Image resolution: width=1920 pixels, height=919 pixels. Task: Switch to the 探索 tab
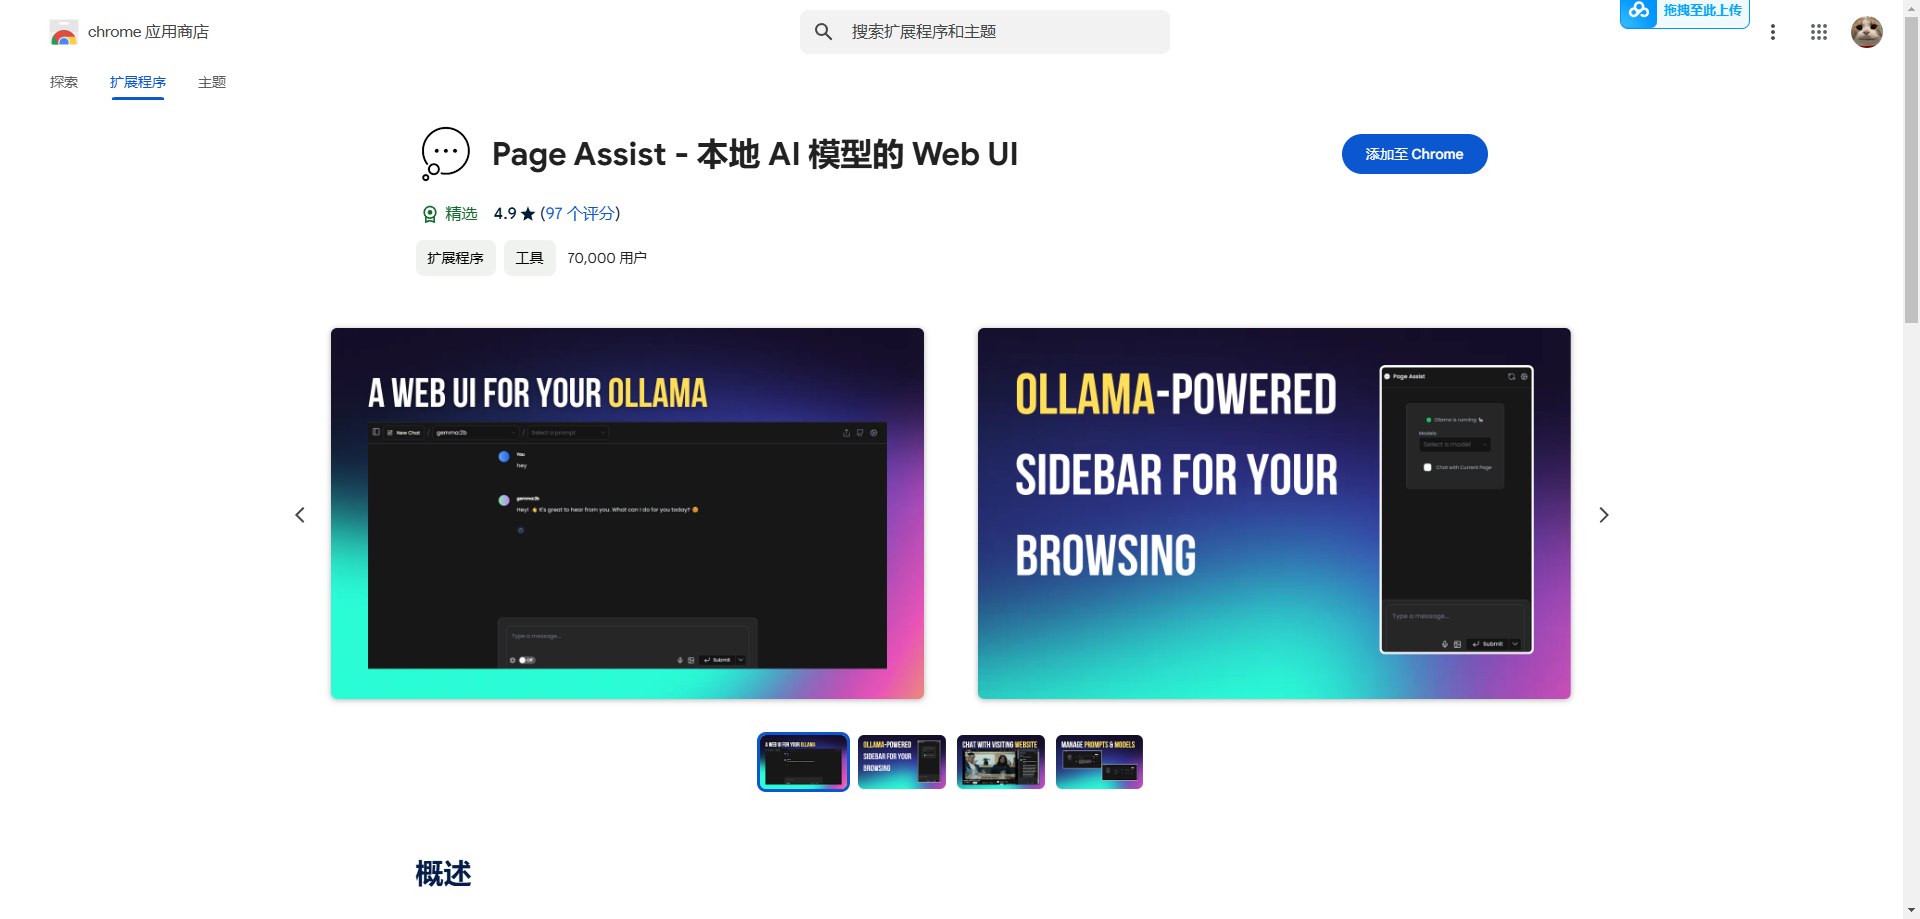click(x=64, y=82)
